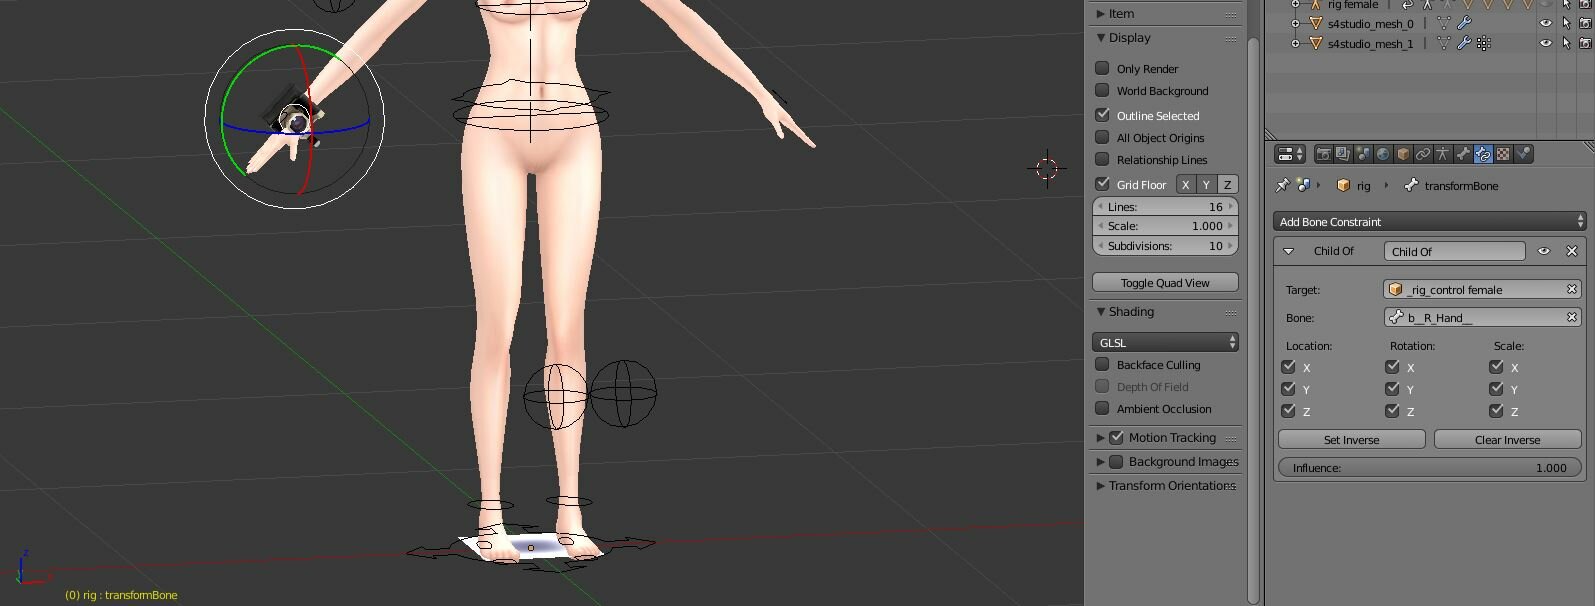Open the Bone Constraints properties tab
This screenshot has width=1595, height=606.
click(x=1483, y=154)
